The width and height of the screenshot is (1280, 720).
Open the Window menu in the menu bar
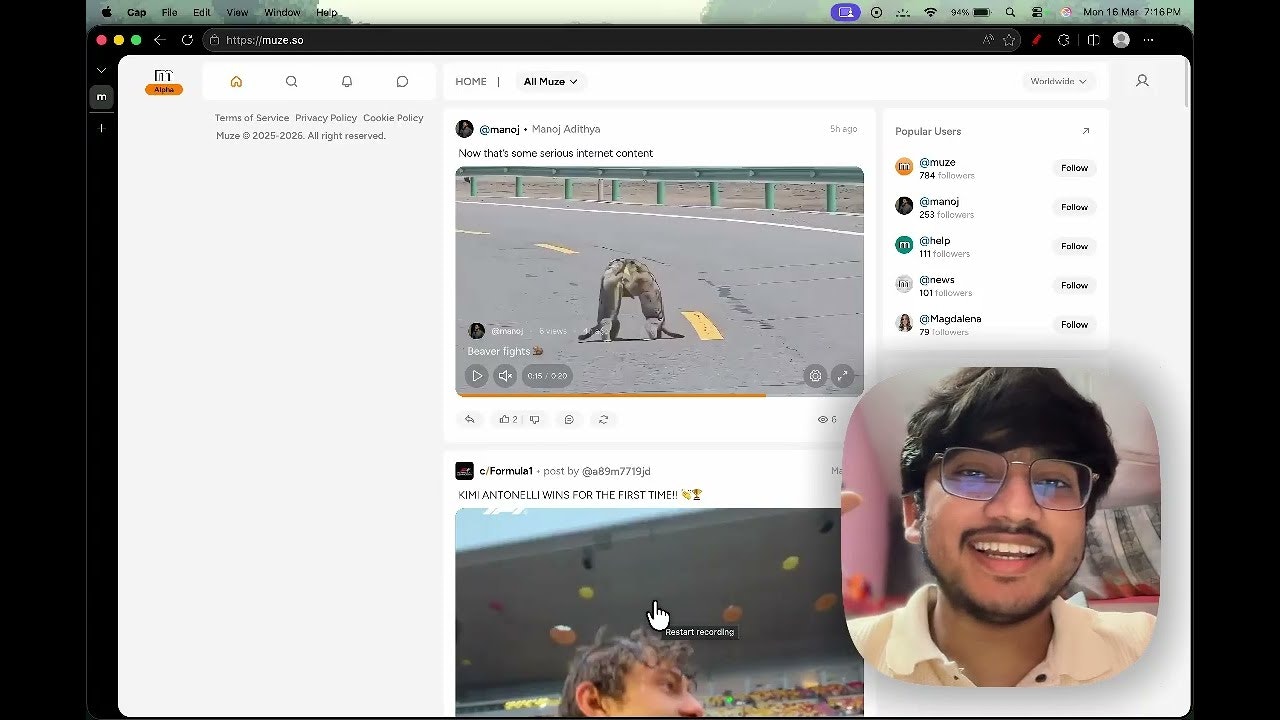[282, 12]
